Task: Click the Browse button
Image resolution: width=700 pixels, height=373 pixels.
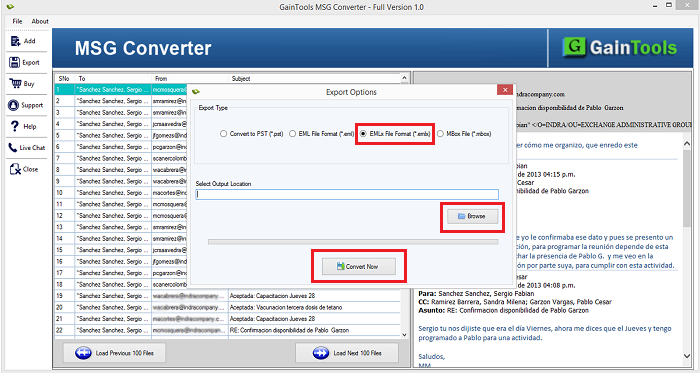Action: click(x=472, y=216)
